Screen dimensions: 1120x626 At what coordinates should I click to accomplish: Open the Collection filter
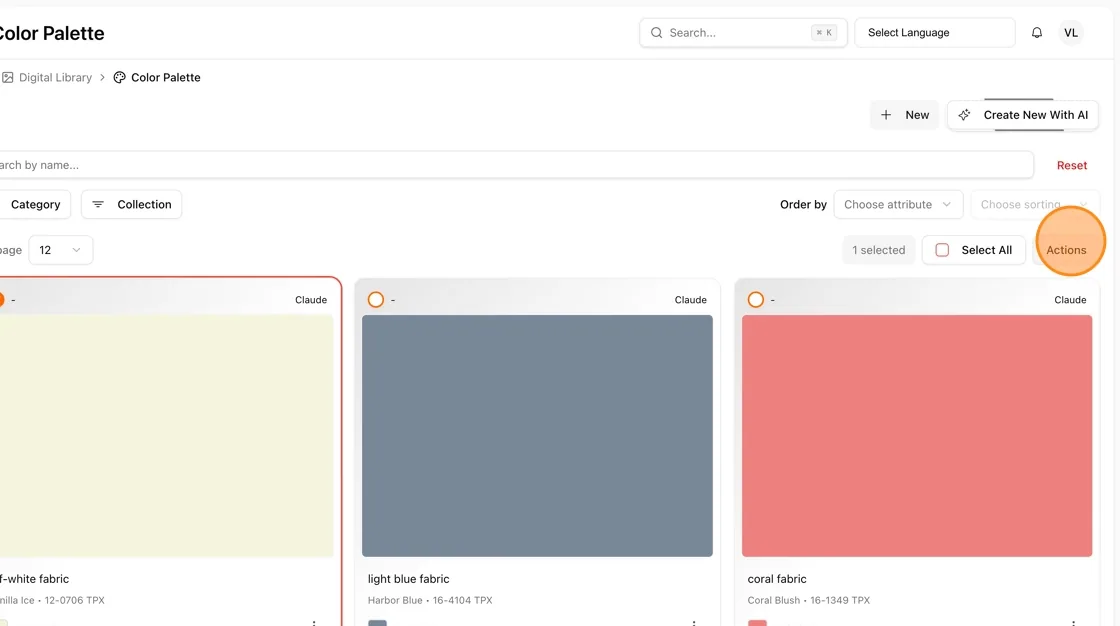pos(131,204)
